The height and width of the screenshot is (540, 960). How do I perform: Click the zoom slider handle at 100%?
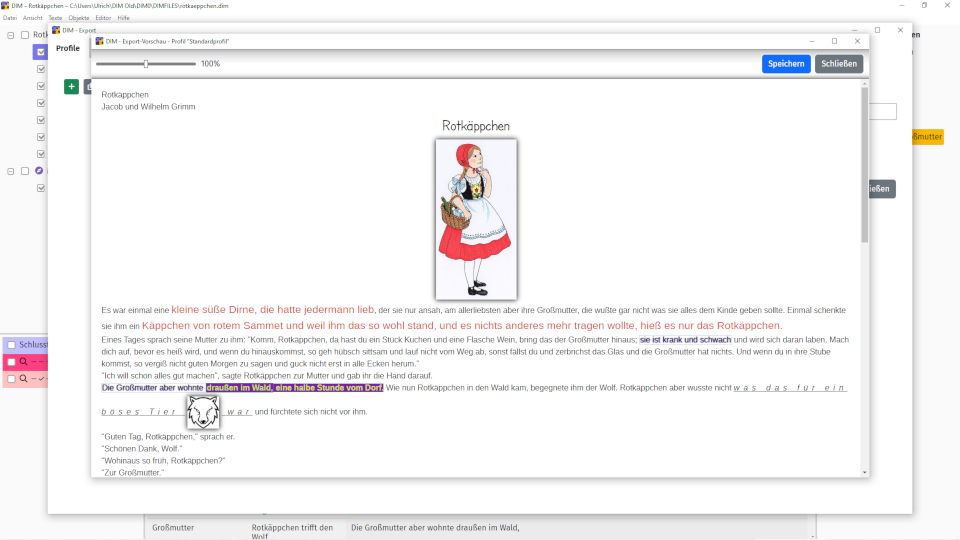[x=146, y=64]
